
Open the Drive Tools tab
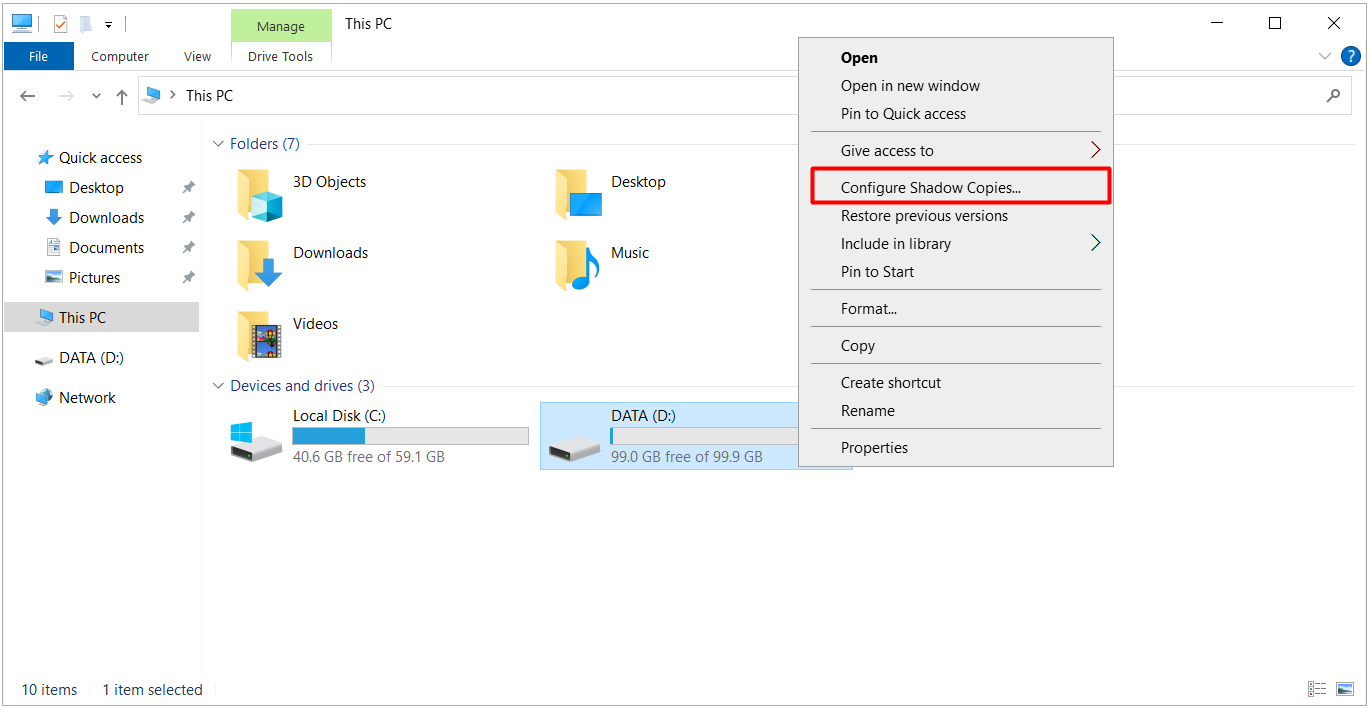281,56
